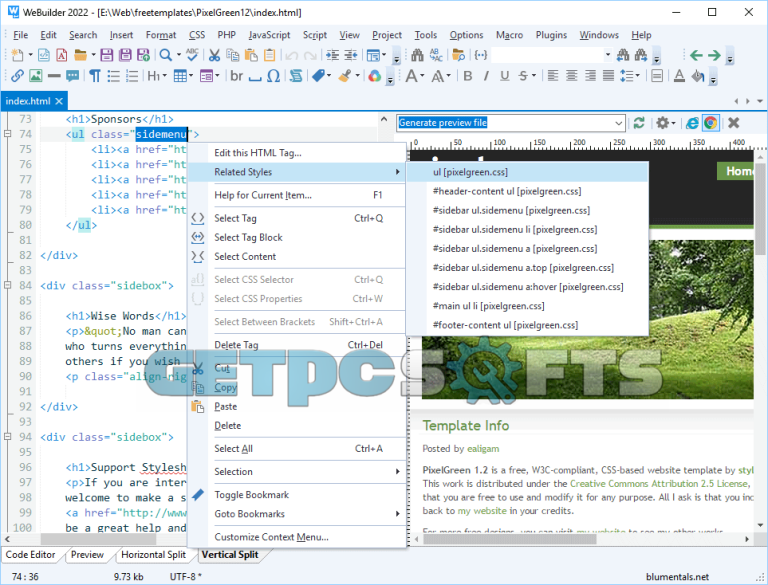Toggle justified text alignment
Image resolution: width=768 pixels, height=585 pixels.
coord(608,76)
